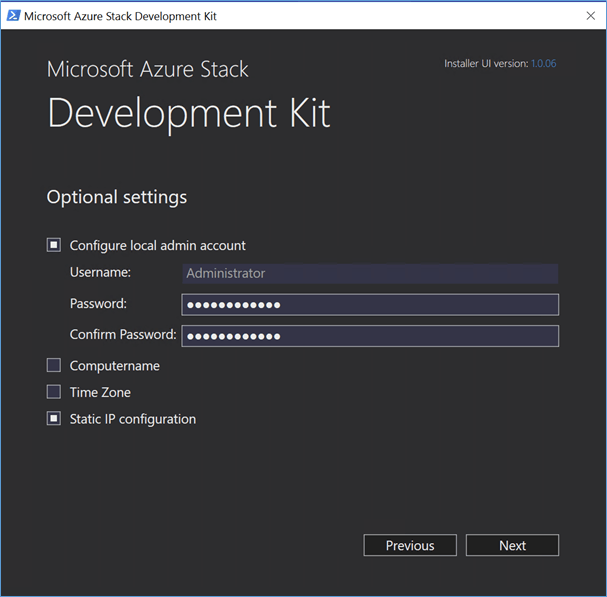Enable the Computername checkbox
The width and height of the screenshot is (607, 597).
click(54, 365)
